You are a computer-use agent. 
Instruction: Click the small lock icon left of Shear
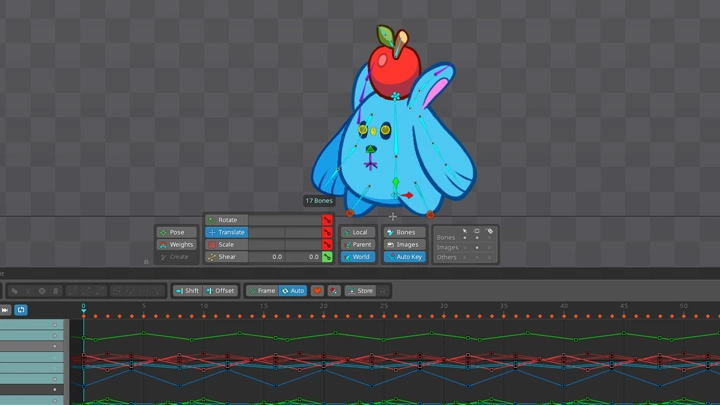tap(146, 262)
